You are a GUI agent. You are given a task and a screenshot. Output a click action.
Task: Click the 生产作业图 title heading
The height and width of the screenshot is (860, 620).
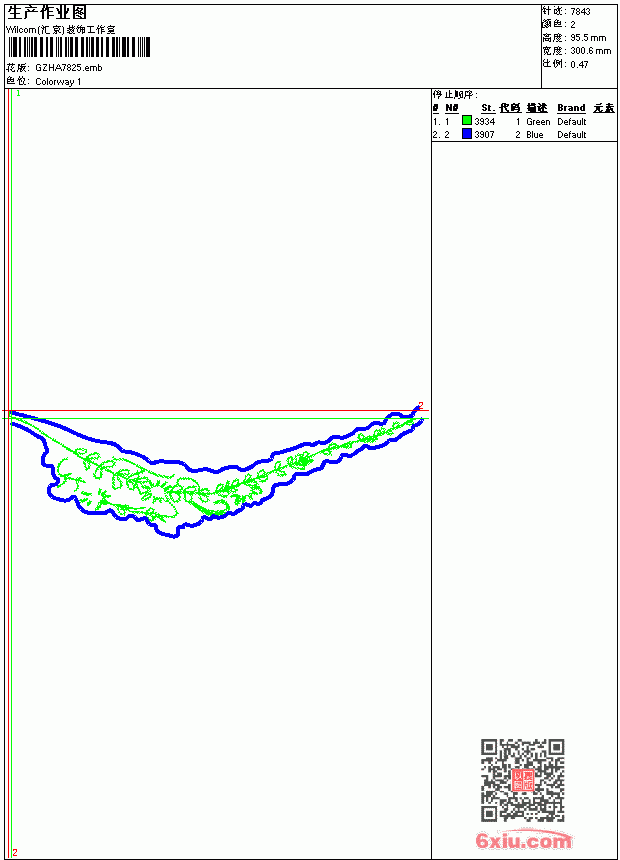(x=47, y=12)
